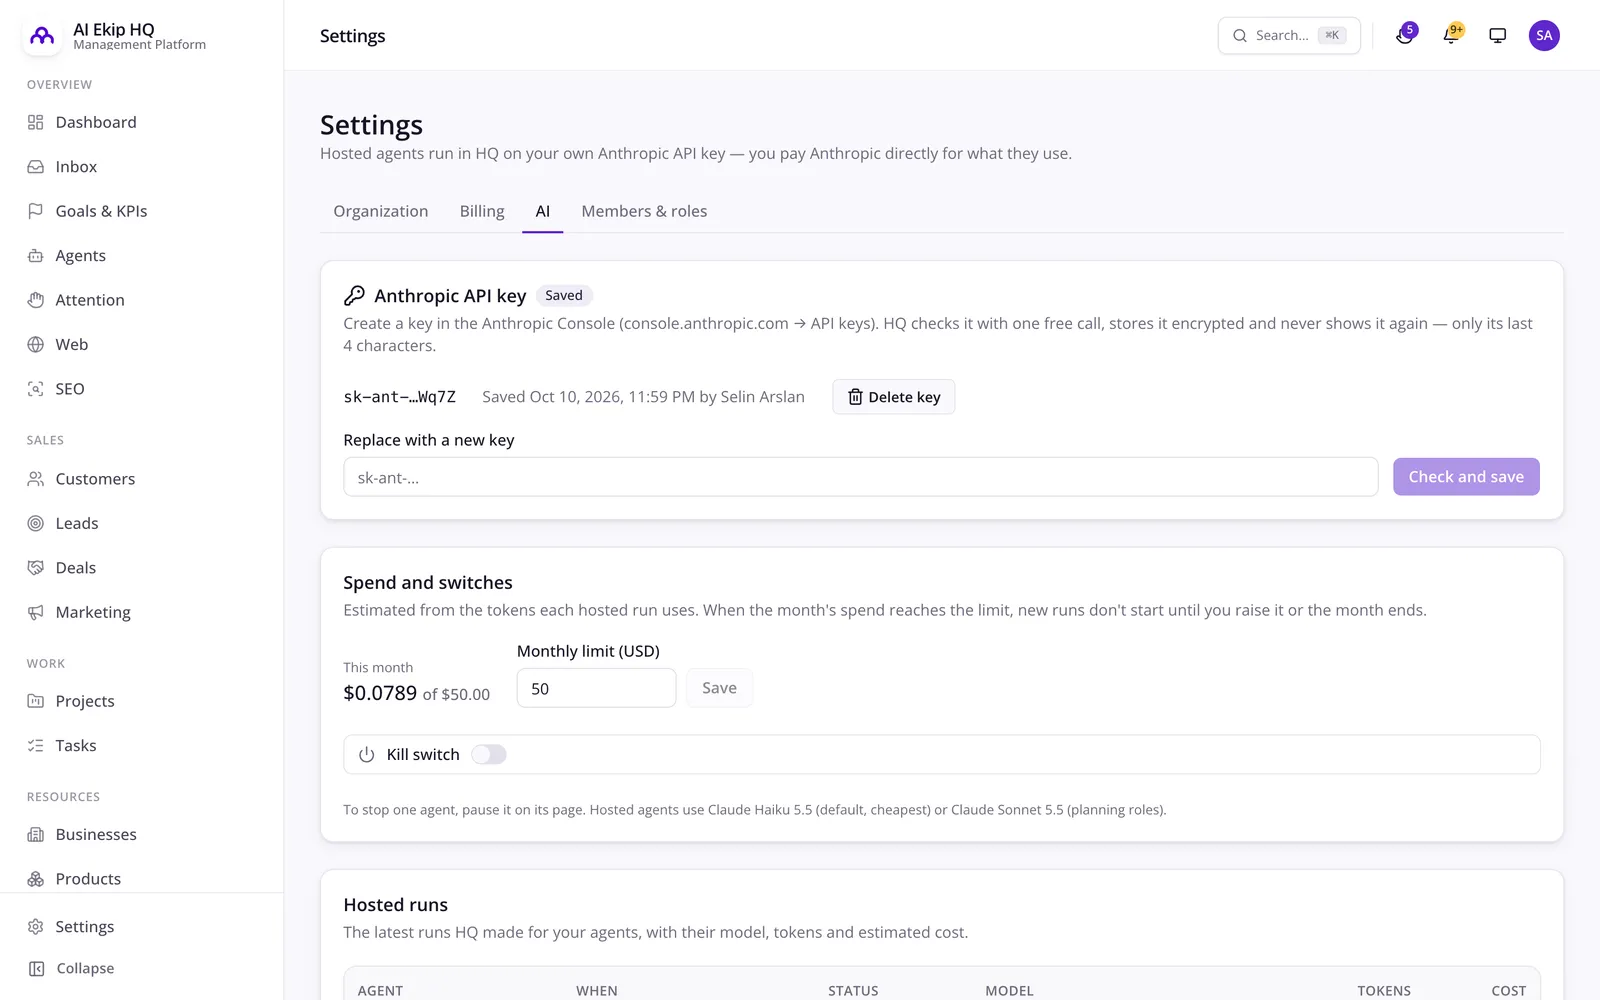Select the AI tab
This screenshot has width=1600, height=1000.
(543, 211)
